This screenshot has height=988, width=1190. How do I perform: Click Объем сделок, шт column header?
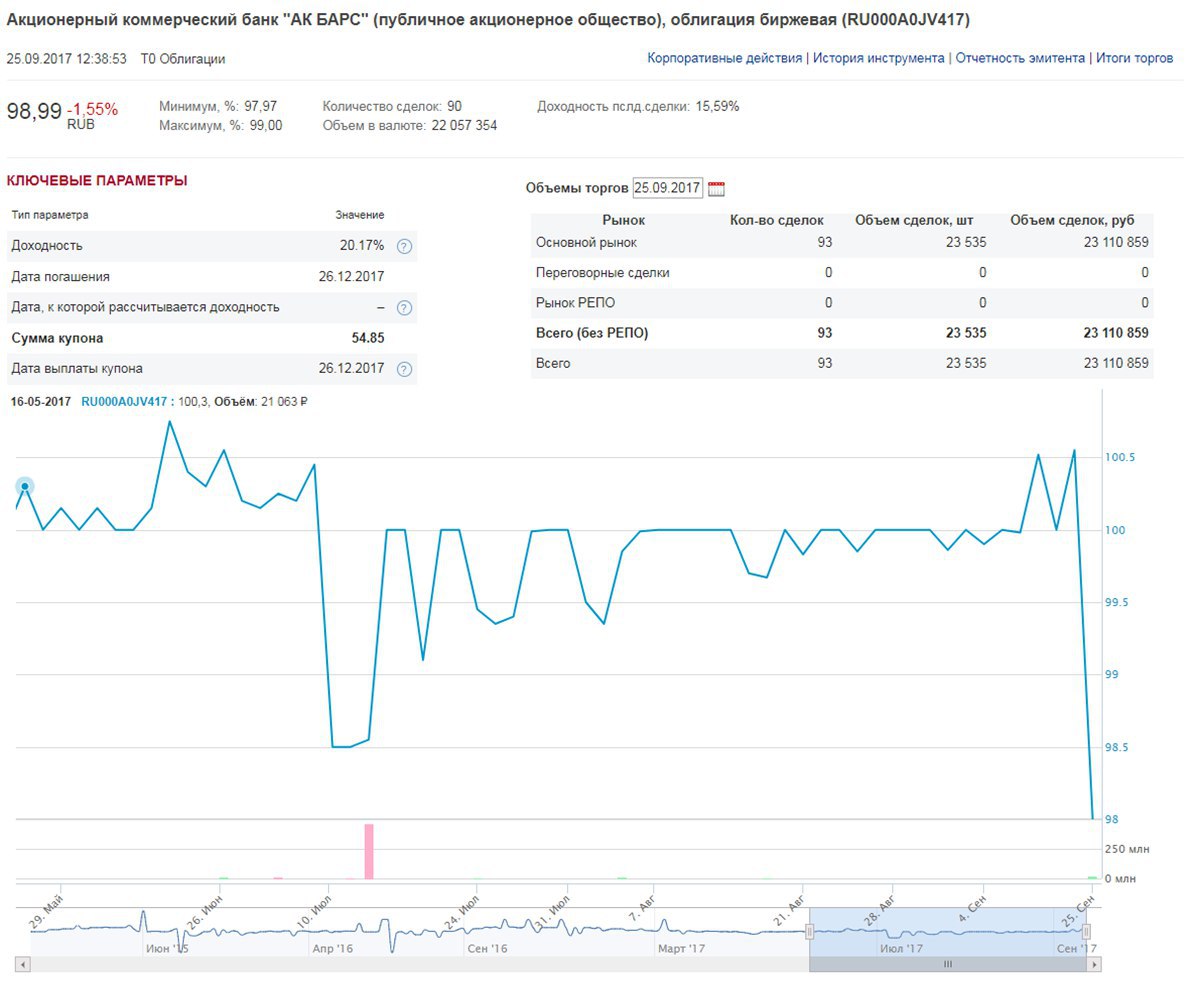click(914, 220)
